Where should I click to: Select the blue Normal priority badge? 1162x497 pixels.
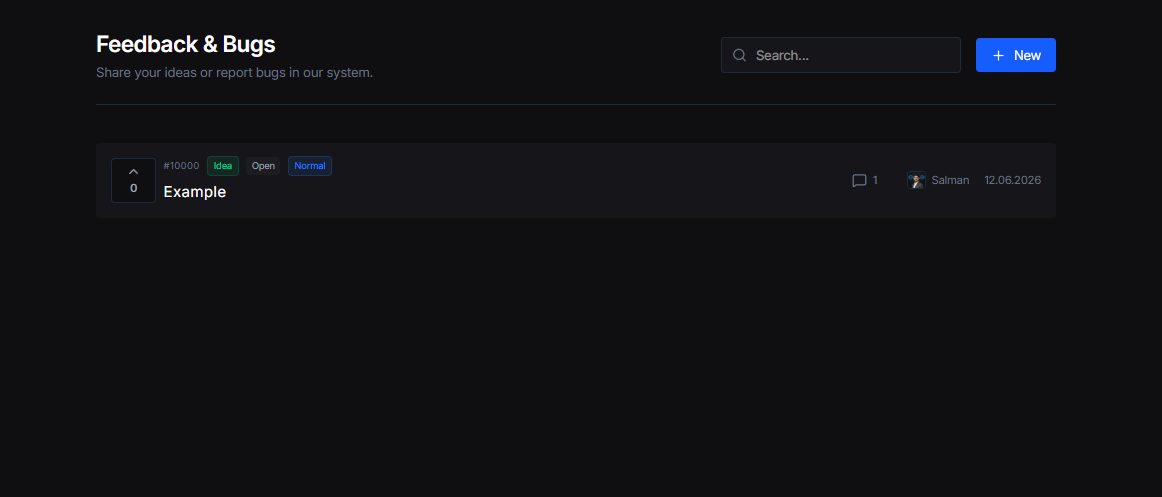(310, 166)
